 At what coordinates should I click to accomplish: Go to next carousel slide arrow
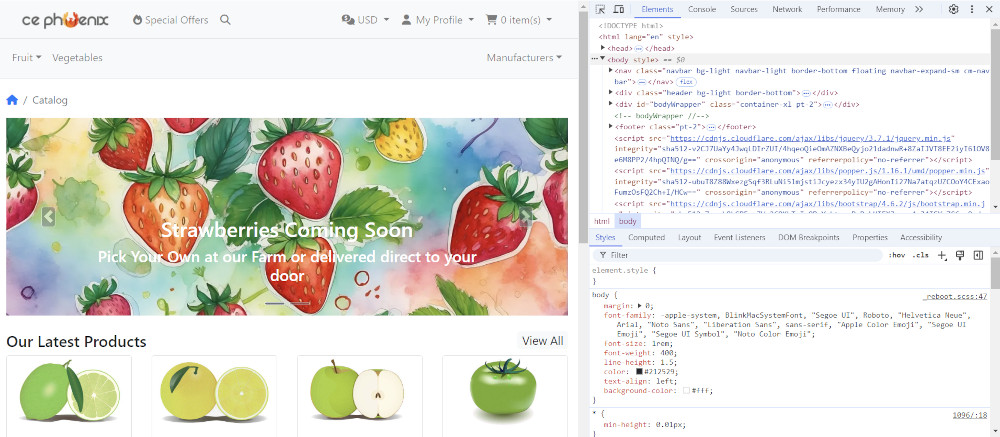click(526, 217)
